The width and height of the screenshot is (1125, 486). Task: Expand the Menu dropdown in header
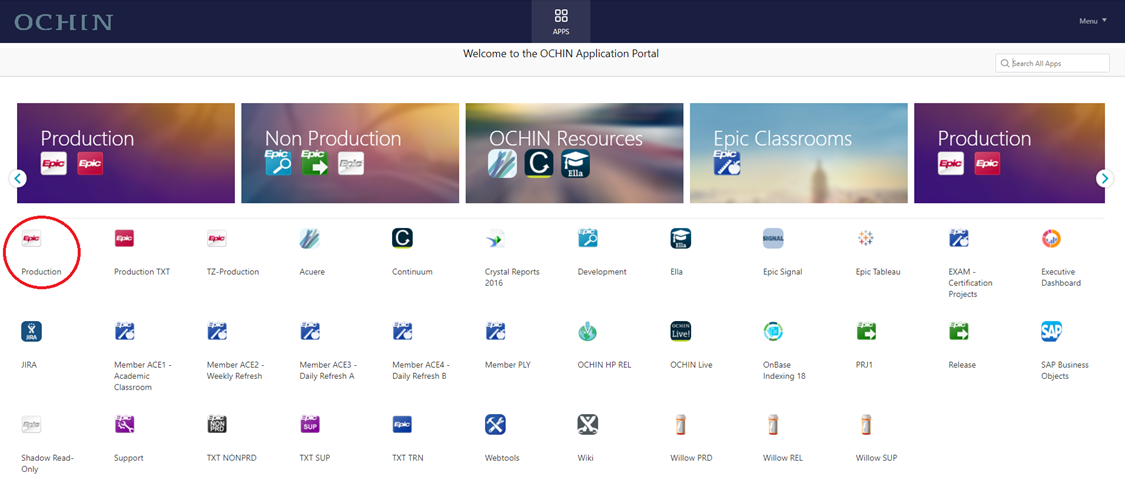1093,21
